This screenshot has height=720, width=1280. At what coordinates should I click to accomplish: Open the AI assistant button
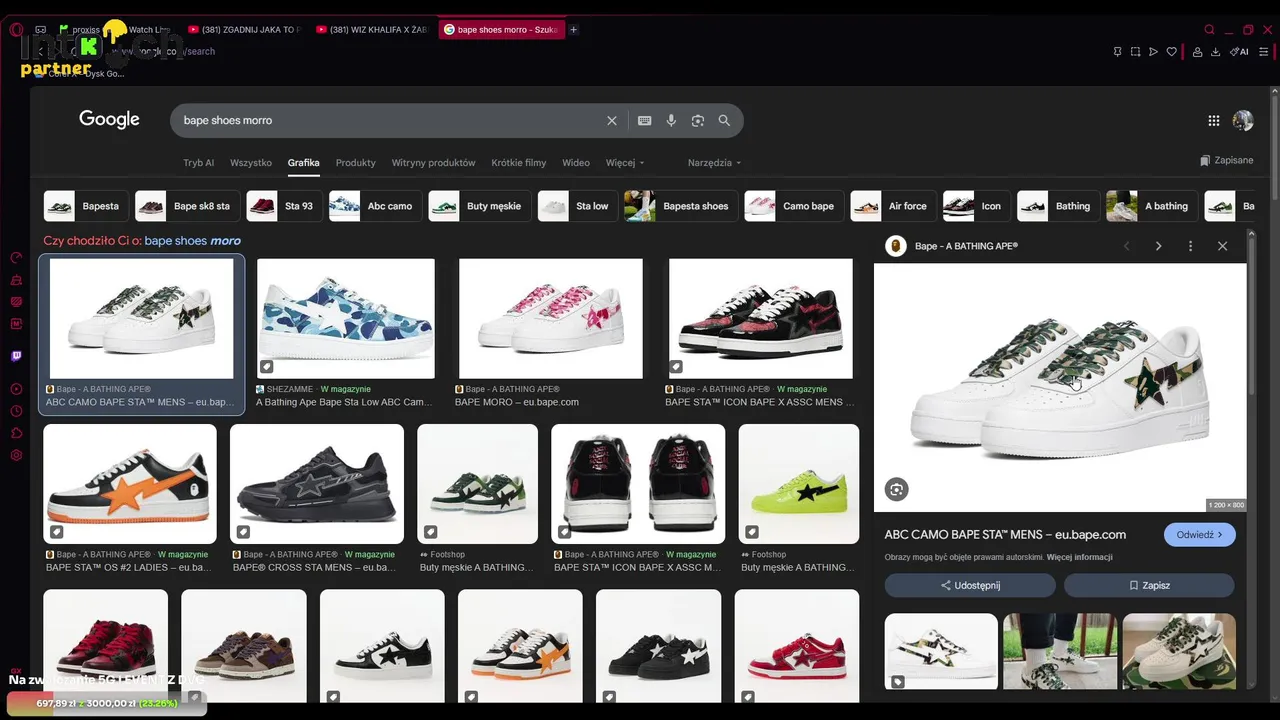point(1239,52)
